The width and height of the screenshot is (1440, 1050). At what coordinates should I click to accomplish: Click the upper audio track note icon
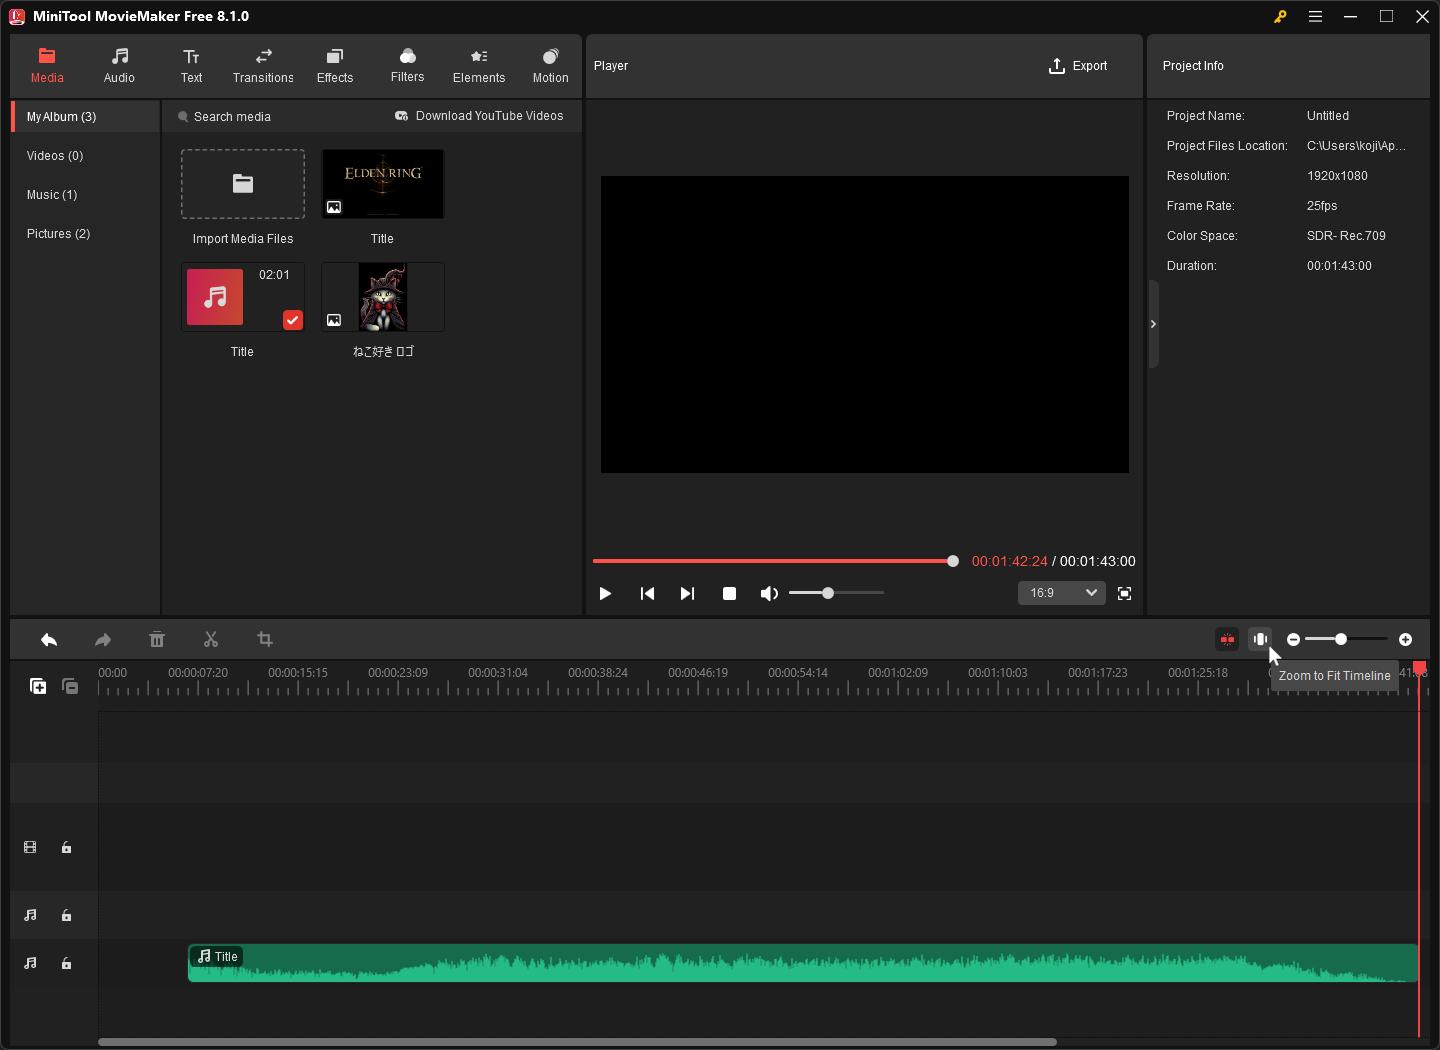click(x=30, y=915)
